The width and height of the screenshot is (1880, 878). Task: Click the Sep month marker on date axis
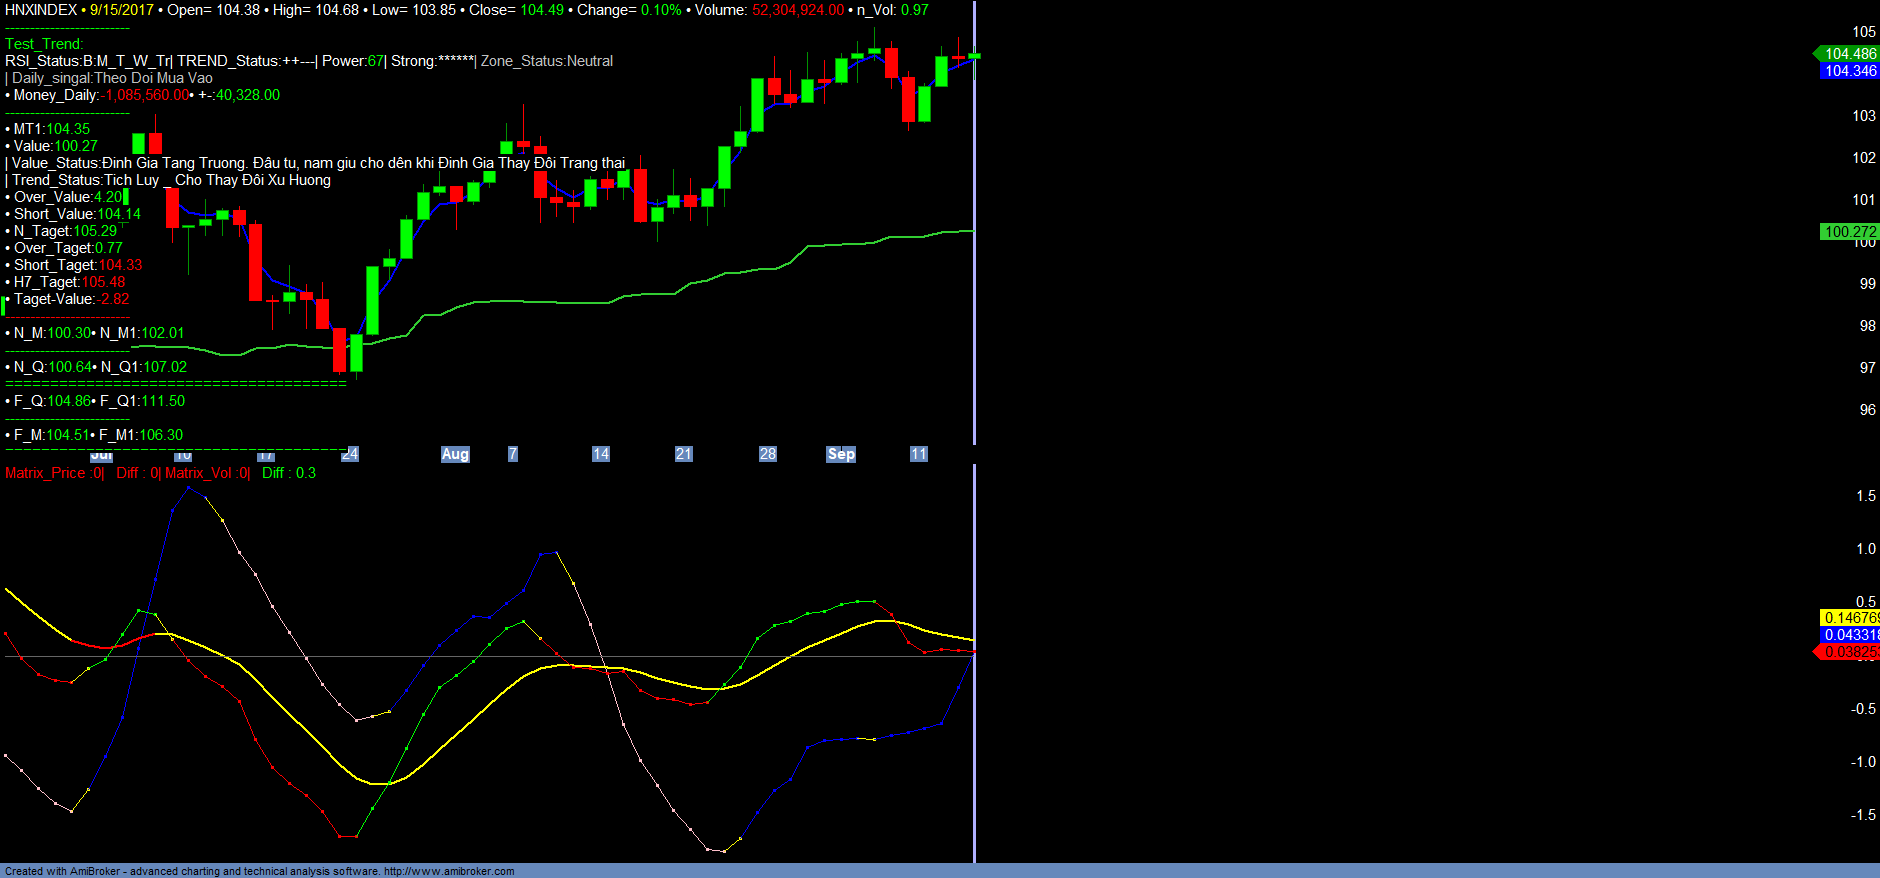[x=841, y=454]
